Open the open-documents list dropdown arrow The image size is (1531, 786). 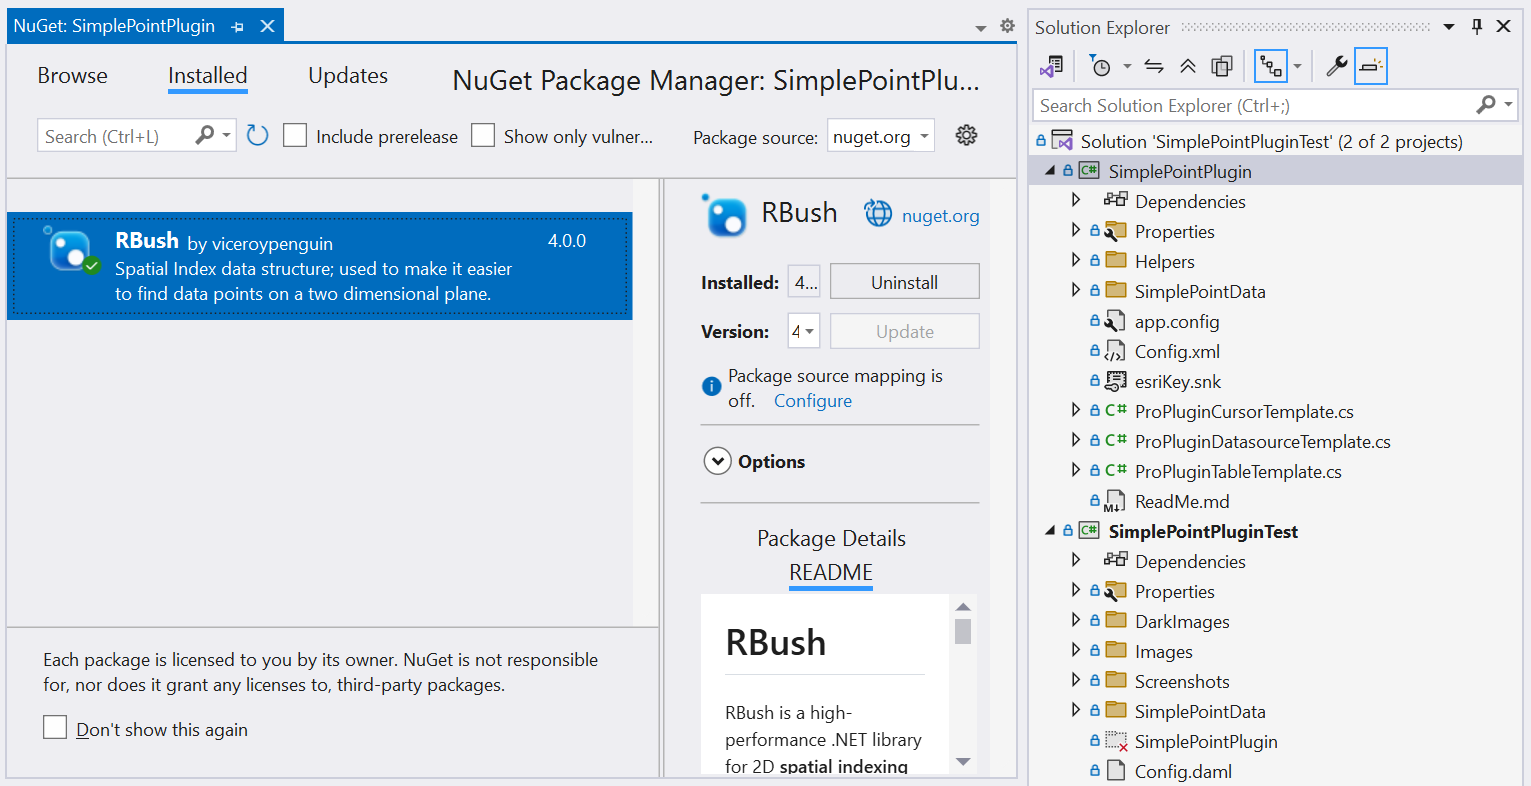pos(981,28)
